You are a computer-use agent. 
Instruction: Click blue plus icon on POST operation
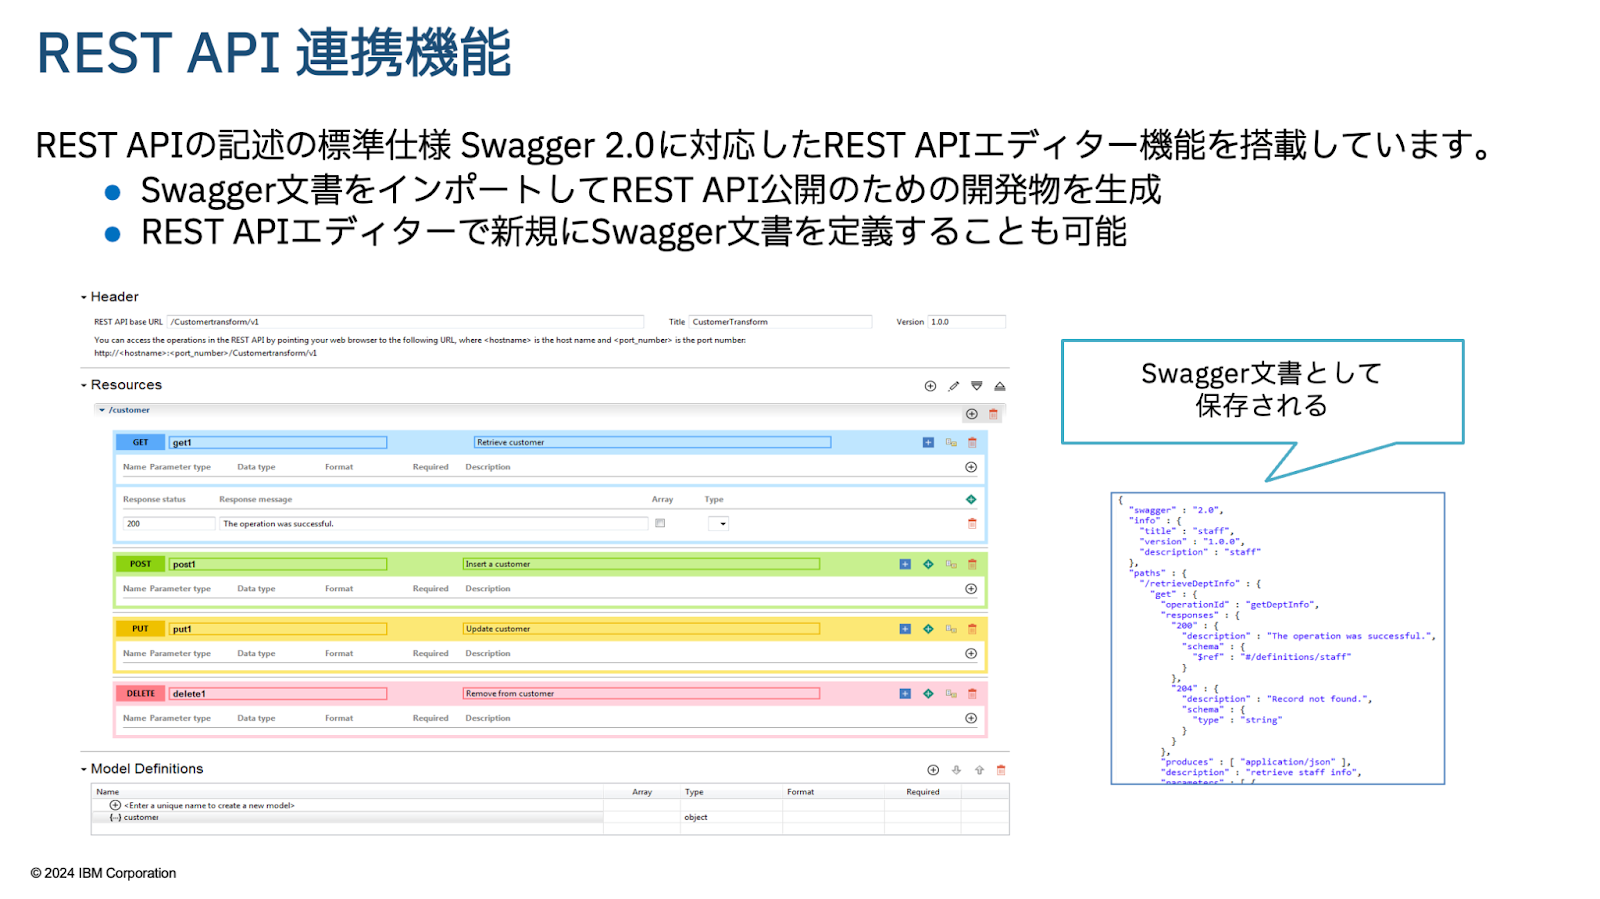pyautogui.click(x=905, y=564)
